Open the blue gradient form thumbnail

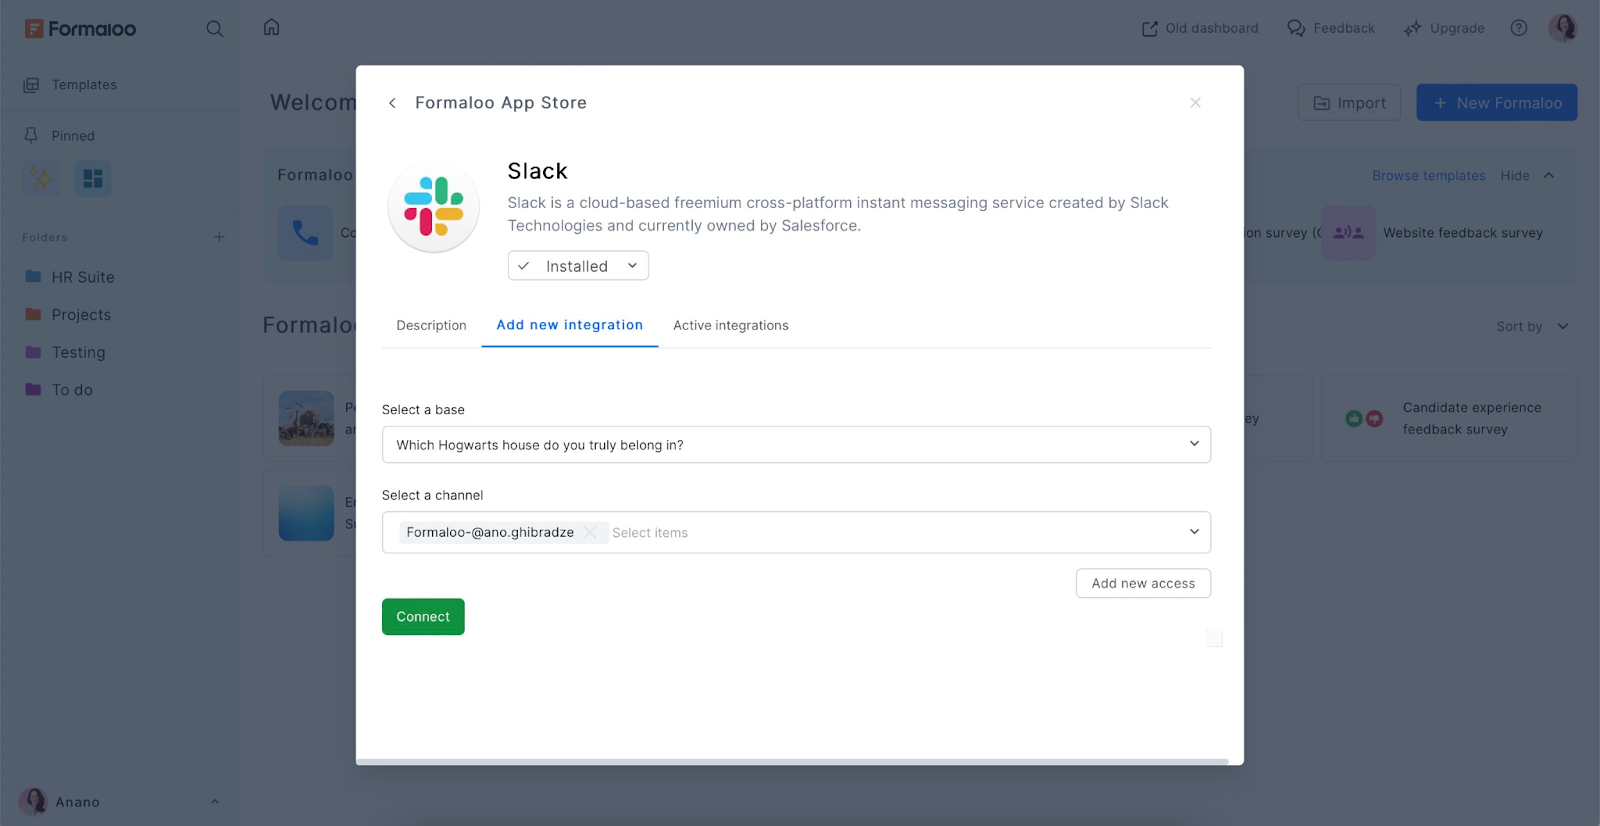pos(306,513)
